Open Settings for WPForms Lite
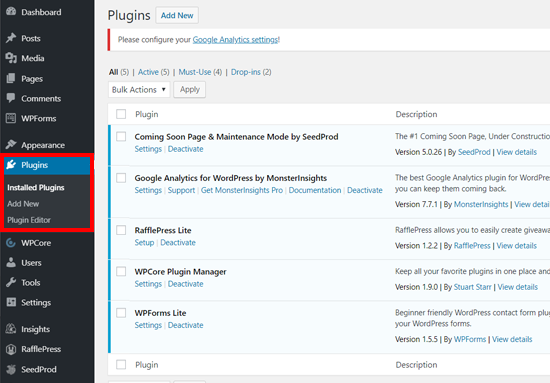Screen dimensions: 550x383 click(148, 325)
